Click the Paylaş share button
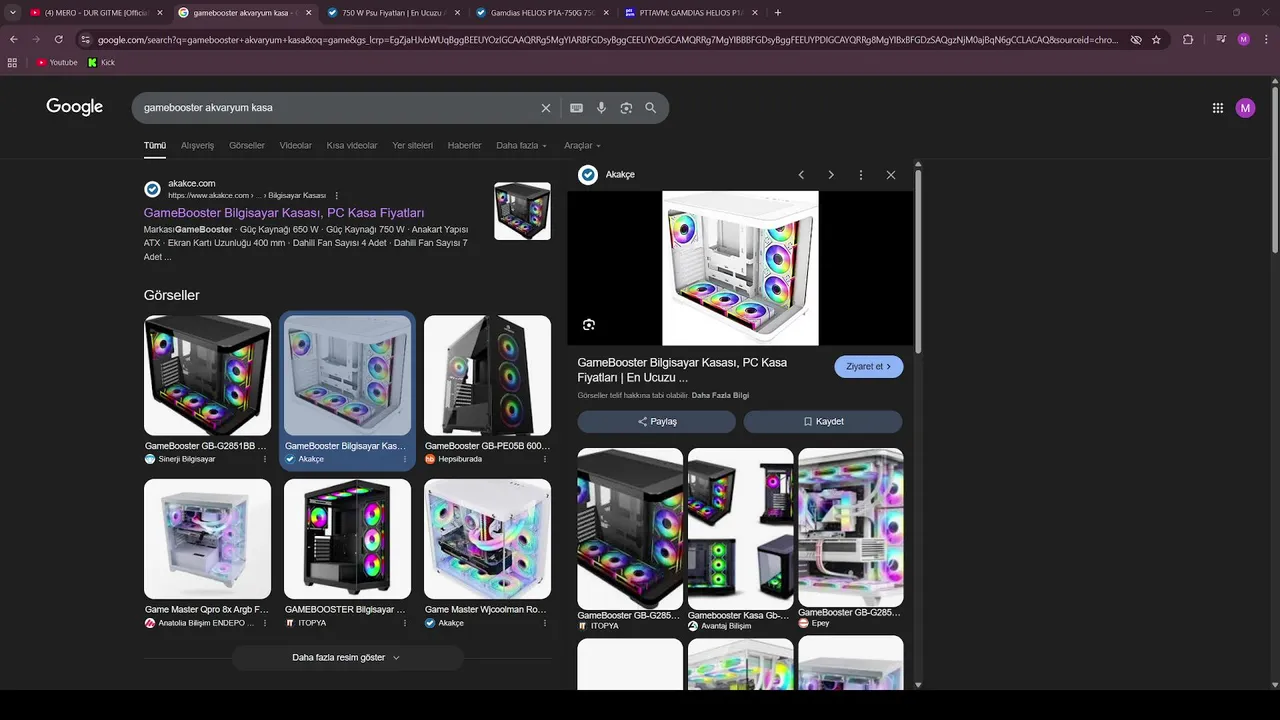 coord(657,421)
